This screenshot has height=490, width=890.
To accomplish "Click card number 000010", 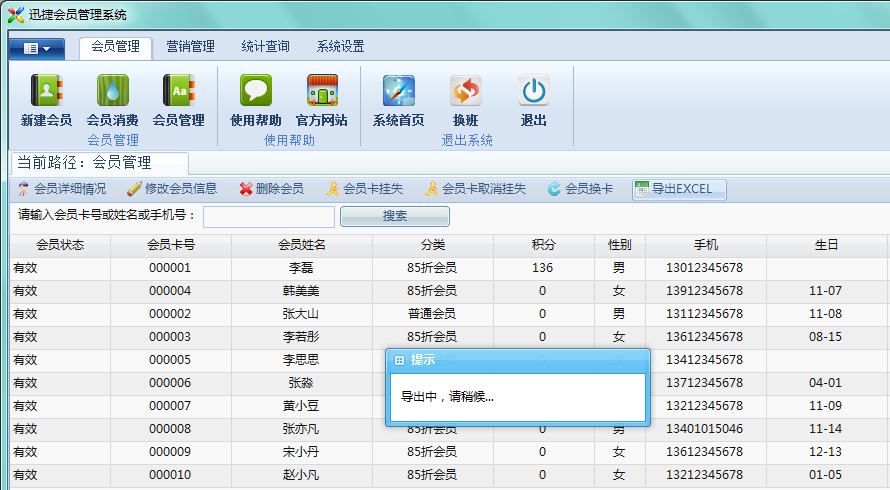I will (x=170, y=475).
